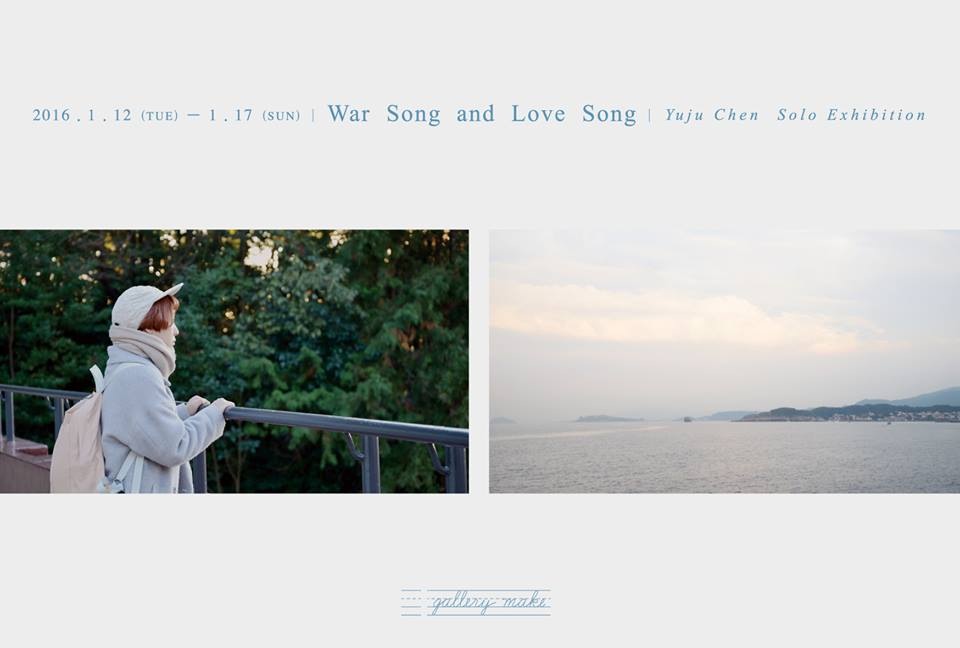Screen dimensions: 960x648
Task: Select the end date 1 . 17
Action: coord(231,115)
